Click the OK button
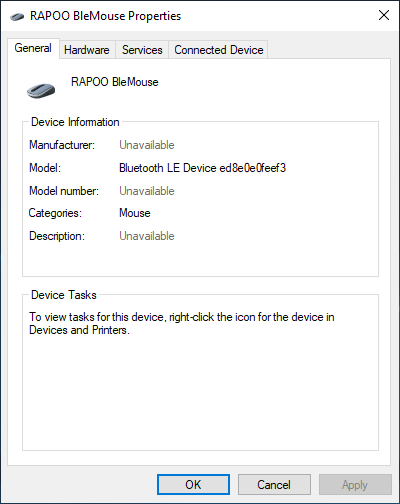Viewport: 400px width, 504px height. (x=193, y=484)
